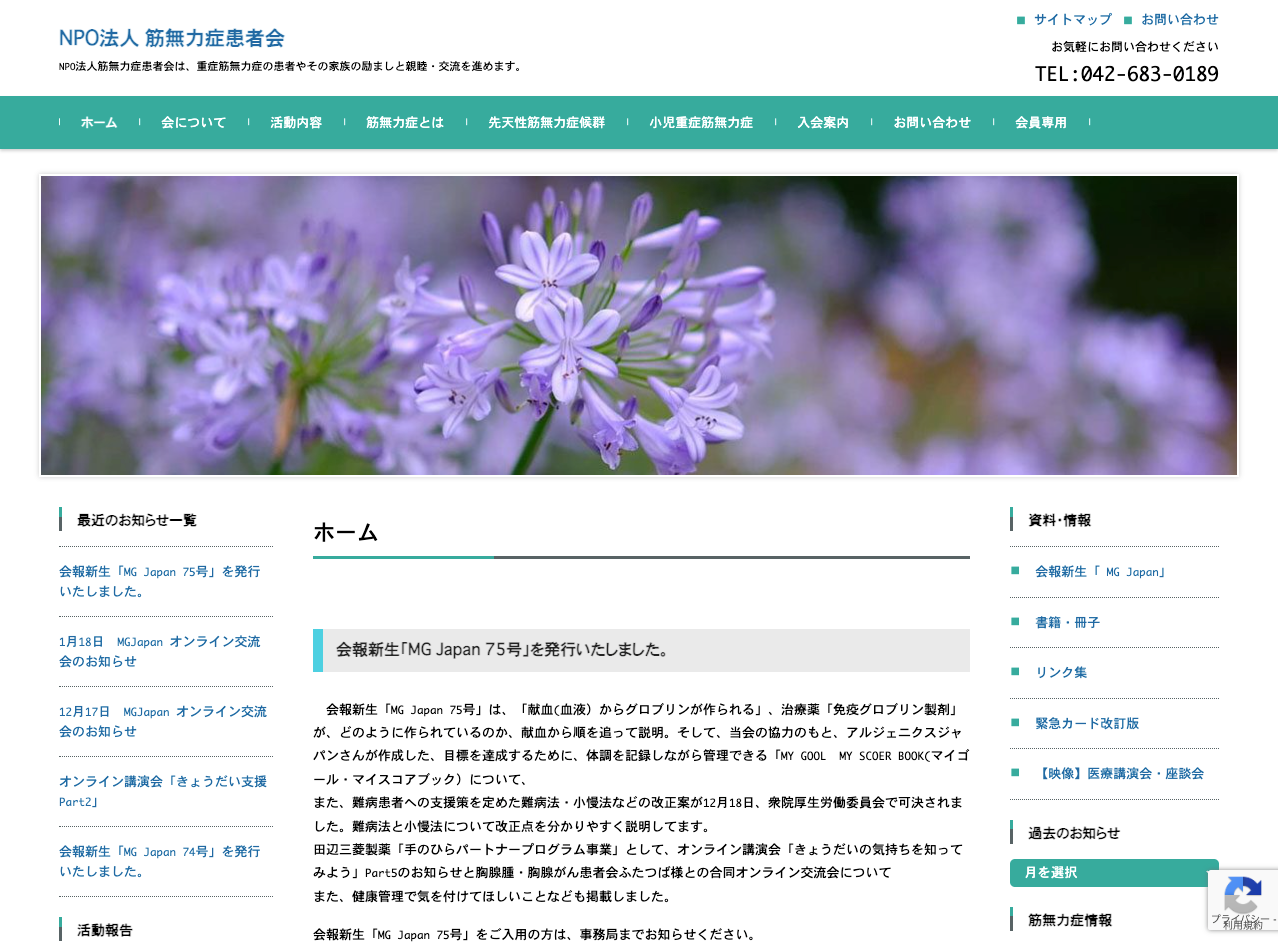Image resolution: width=1278 pixels, height=944 pixels.
Task: Click the reCAPTCHA badge icon
Action: 1242,900
